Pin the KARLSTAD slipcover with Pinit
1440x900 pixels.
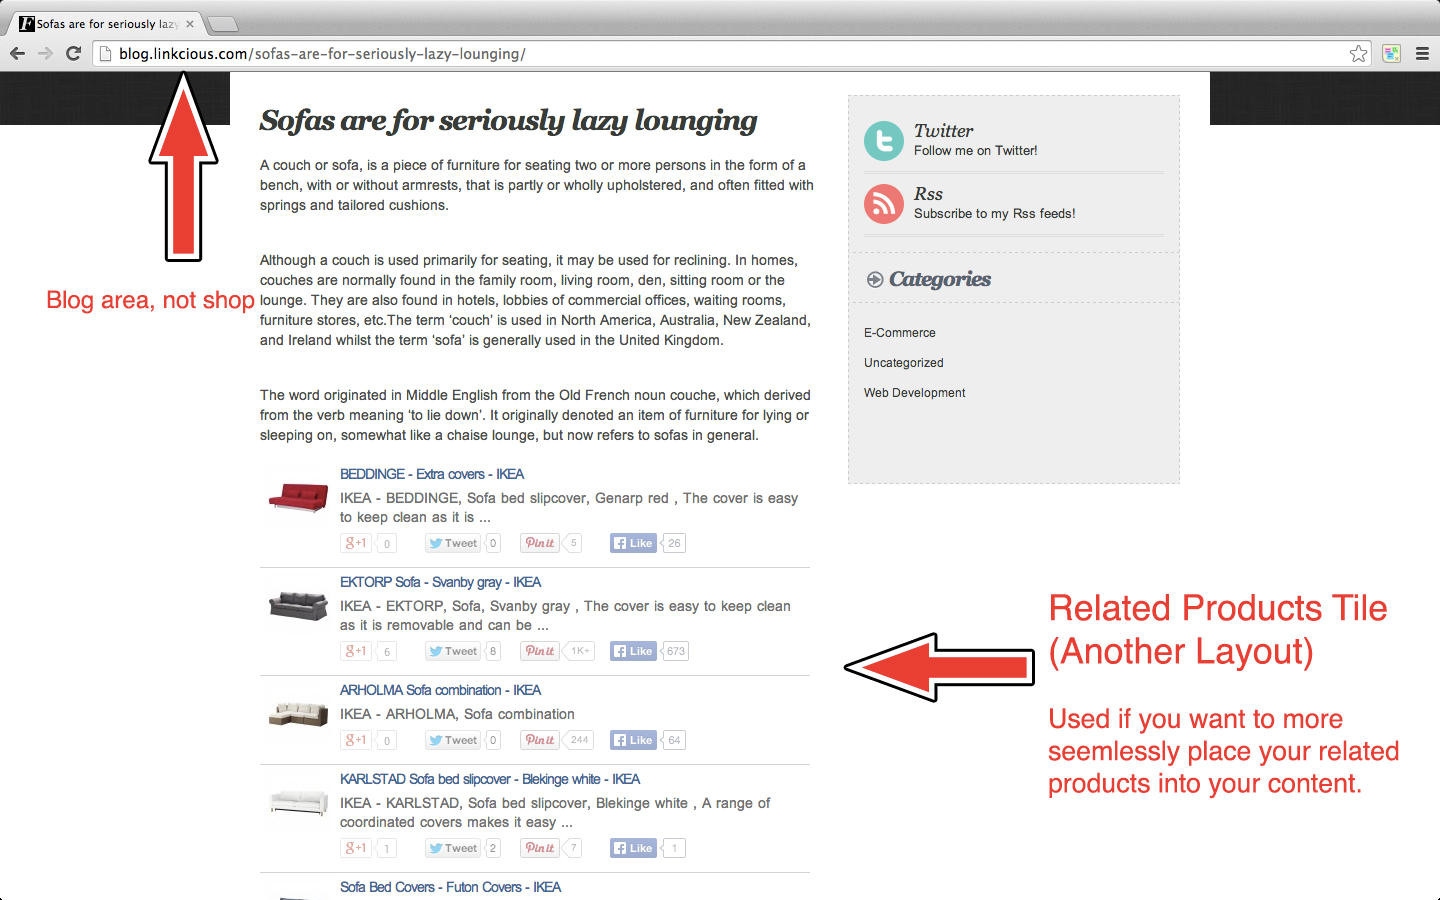[x=540, y=848]
